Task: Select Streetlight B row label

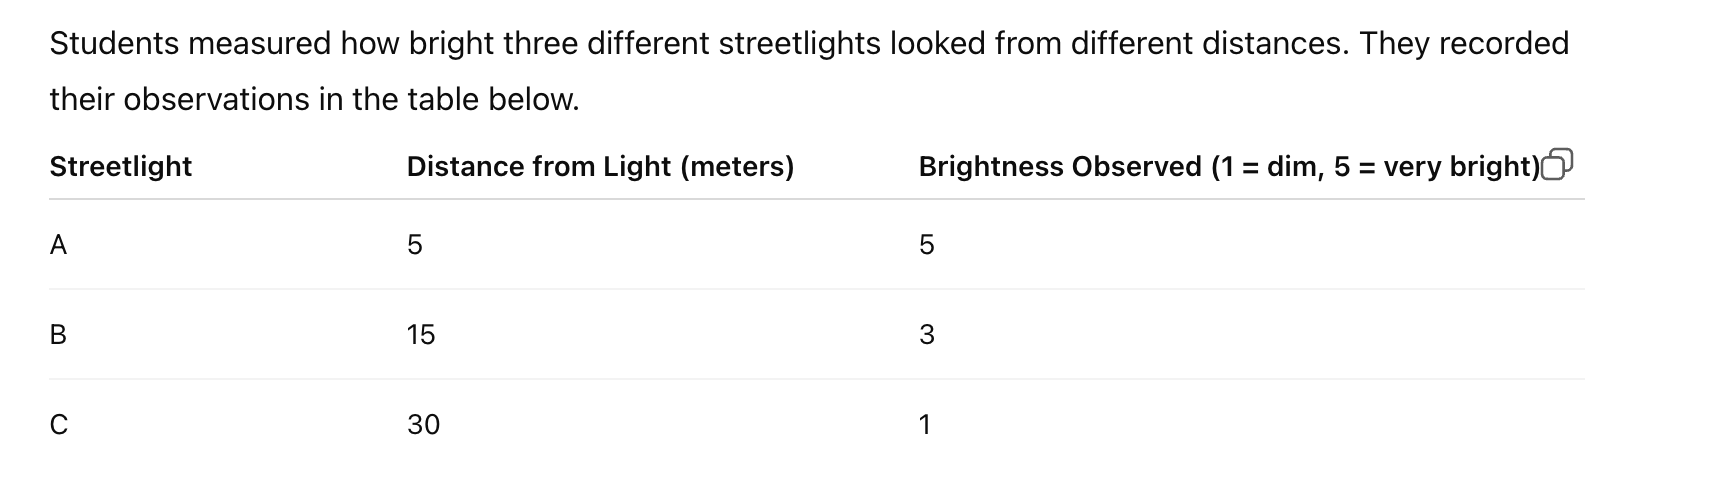Action: pos(58,334)
